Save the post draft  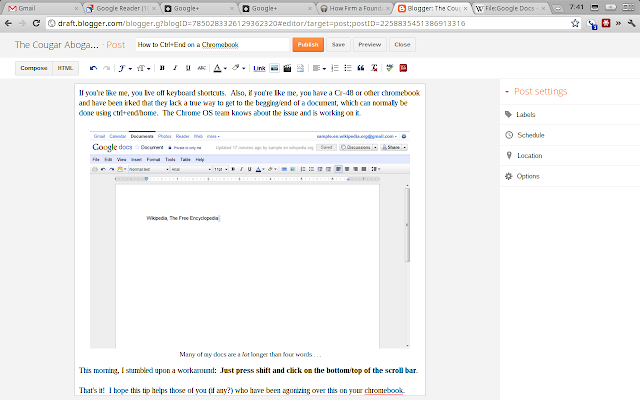tap(338, 44)
